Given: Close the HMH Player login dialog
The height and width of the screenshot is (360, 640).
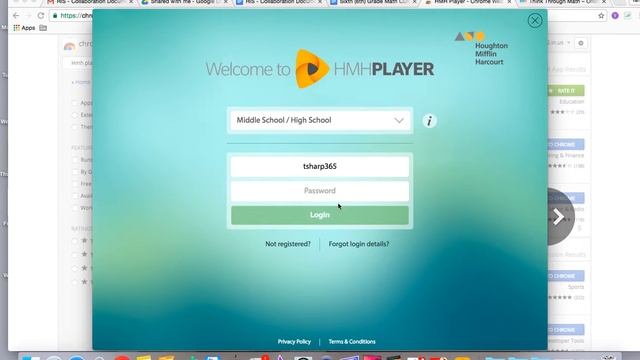Looking at the screenshot, I should pyautogui.click(x=535, y=20).
